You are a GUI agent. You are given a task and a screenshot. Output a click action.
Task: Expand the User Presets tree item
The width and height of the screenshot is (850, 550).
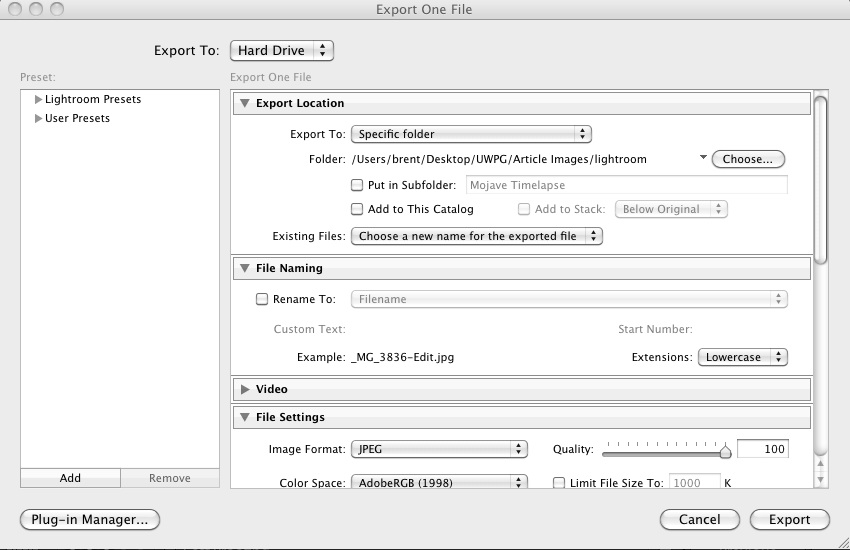click(x=38, y=119)
